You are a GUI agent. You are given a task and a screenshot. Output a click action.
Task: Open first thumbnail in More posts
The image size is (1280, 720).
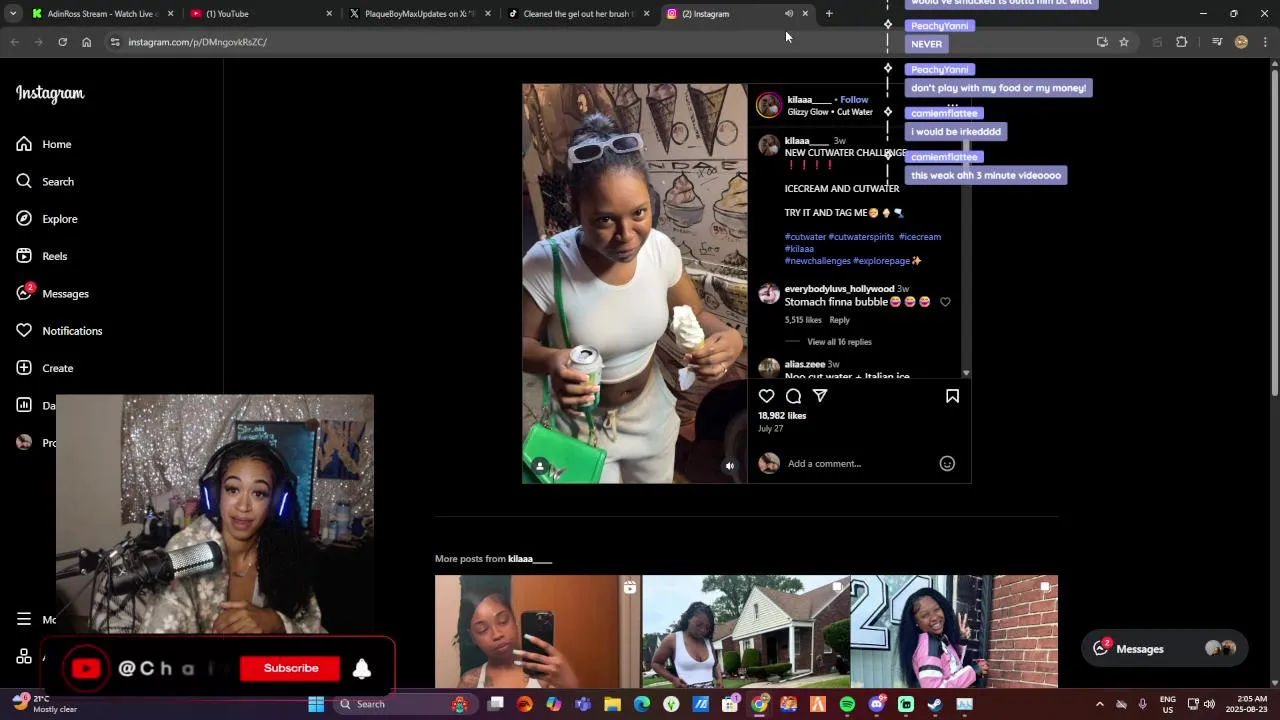(x=538, y=632)
